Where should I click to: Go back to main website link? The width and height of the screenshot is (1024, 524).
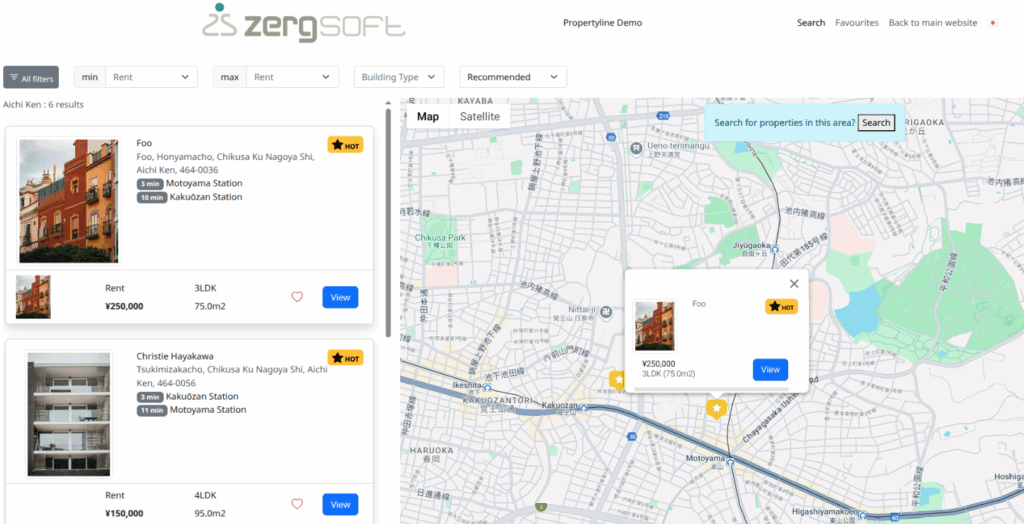(932, 23)
